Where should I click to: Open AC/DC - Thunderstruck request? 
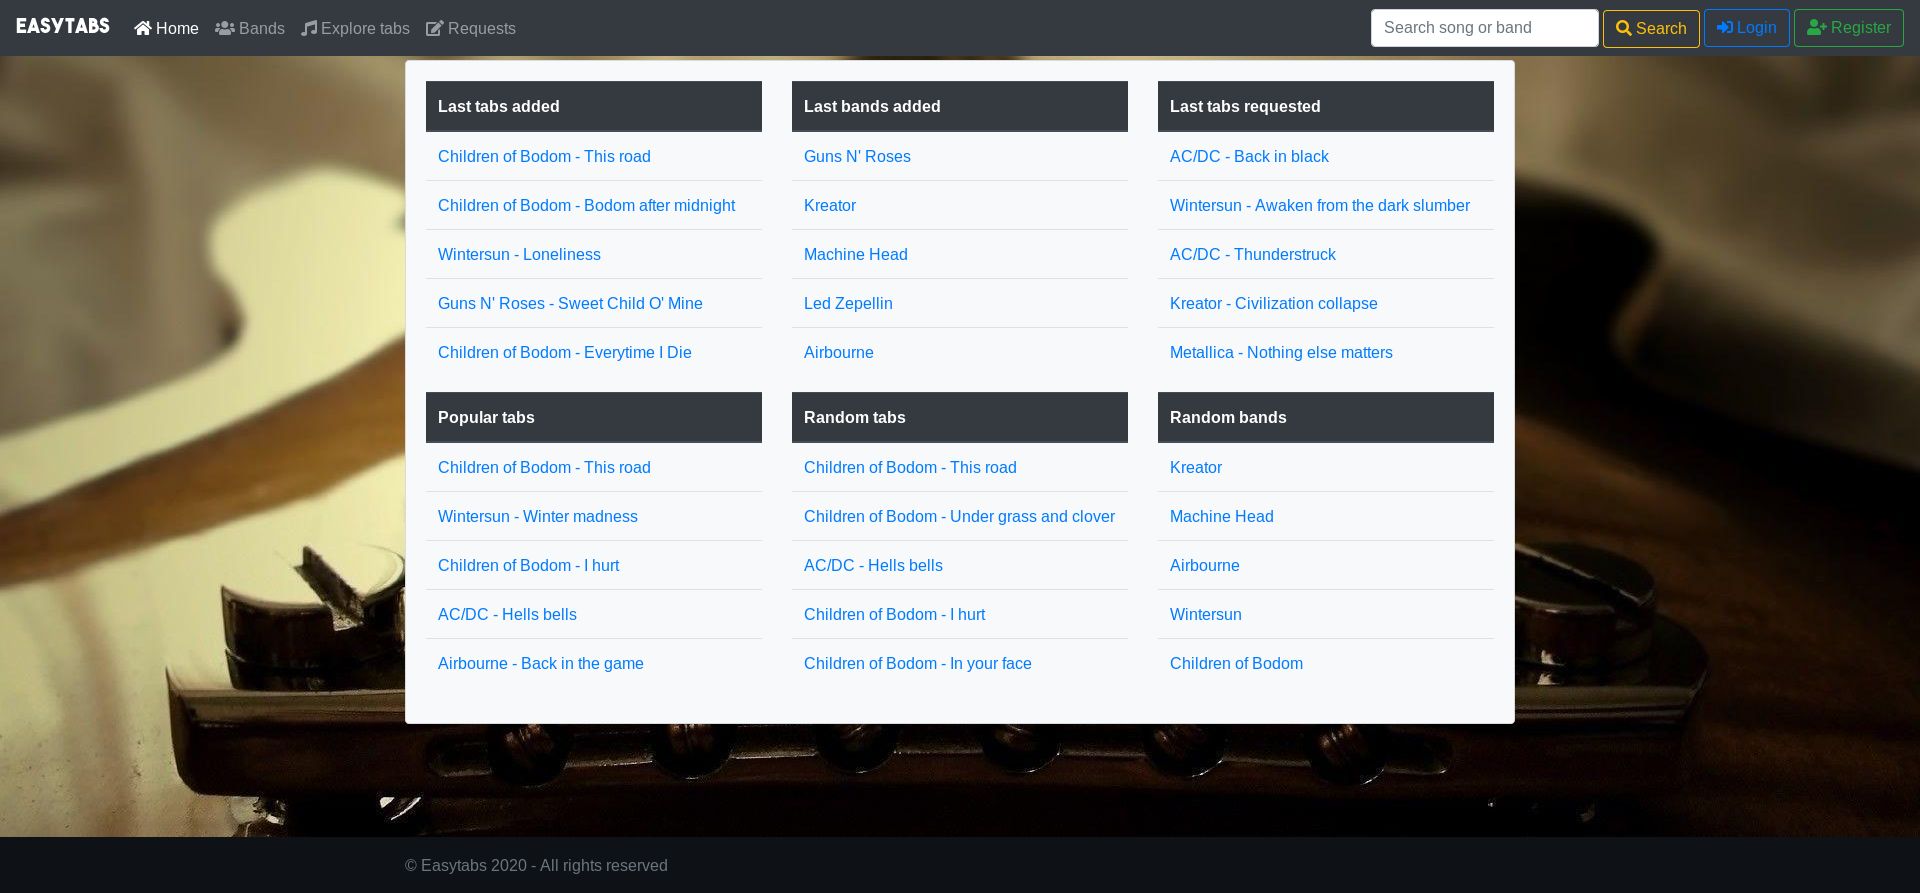coord(1252,254)
